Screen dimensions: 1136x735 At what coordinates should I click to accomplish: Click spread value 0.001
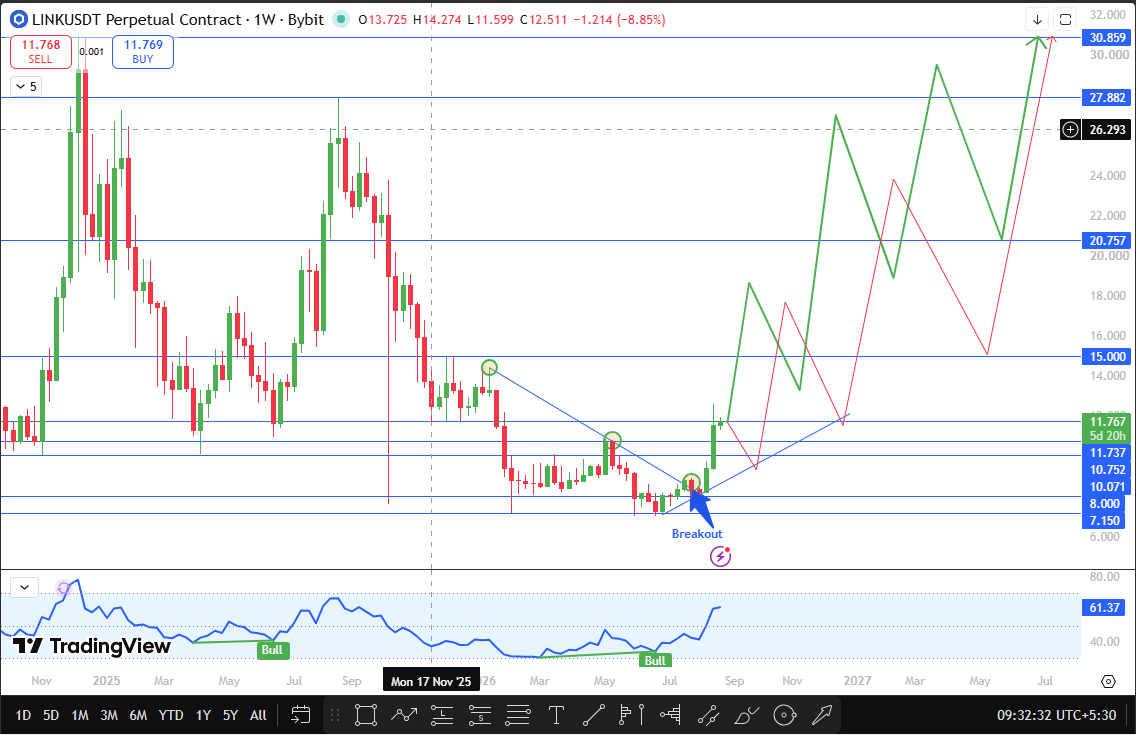(92, 51)
